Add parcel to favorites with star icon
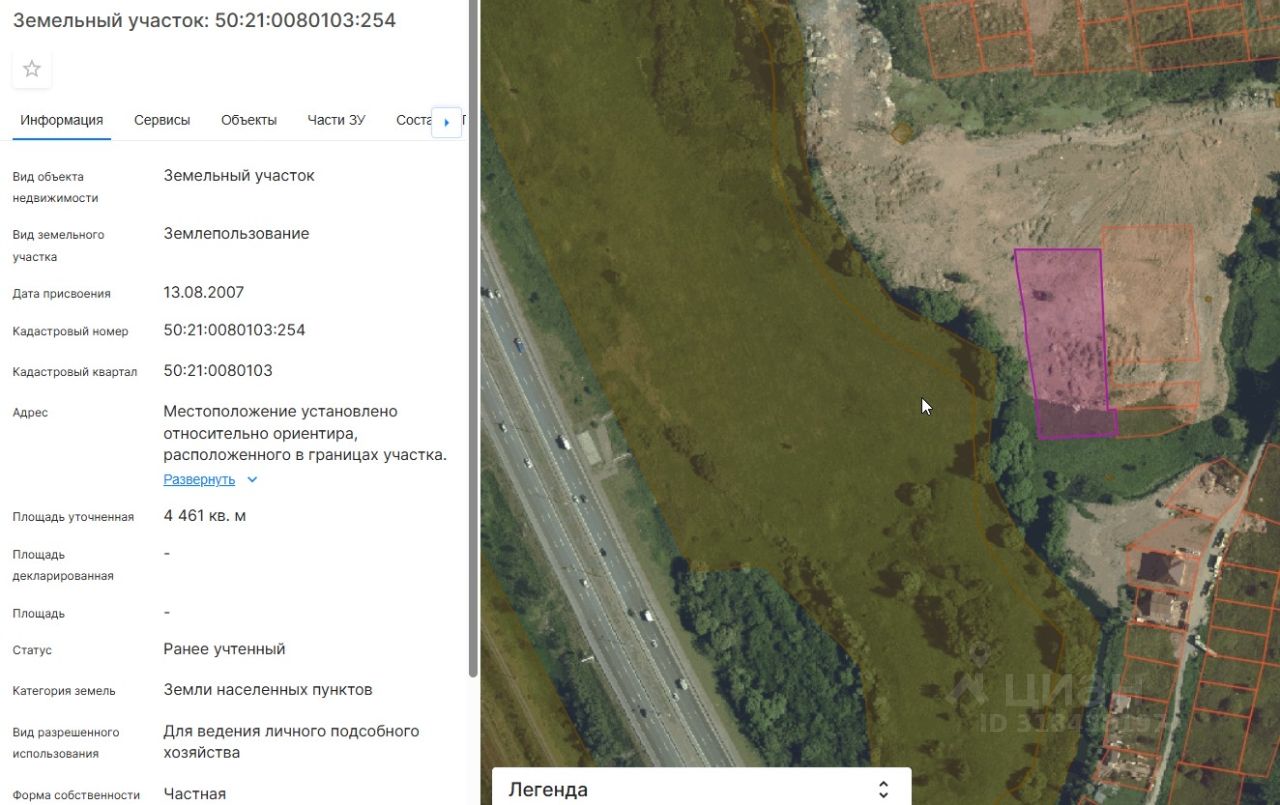Image resolution: width=1280 pixels, height=805 pixels. tap(32, 69)
